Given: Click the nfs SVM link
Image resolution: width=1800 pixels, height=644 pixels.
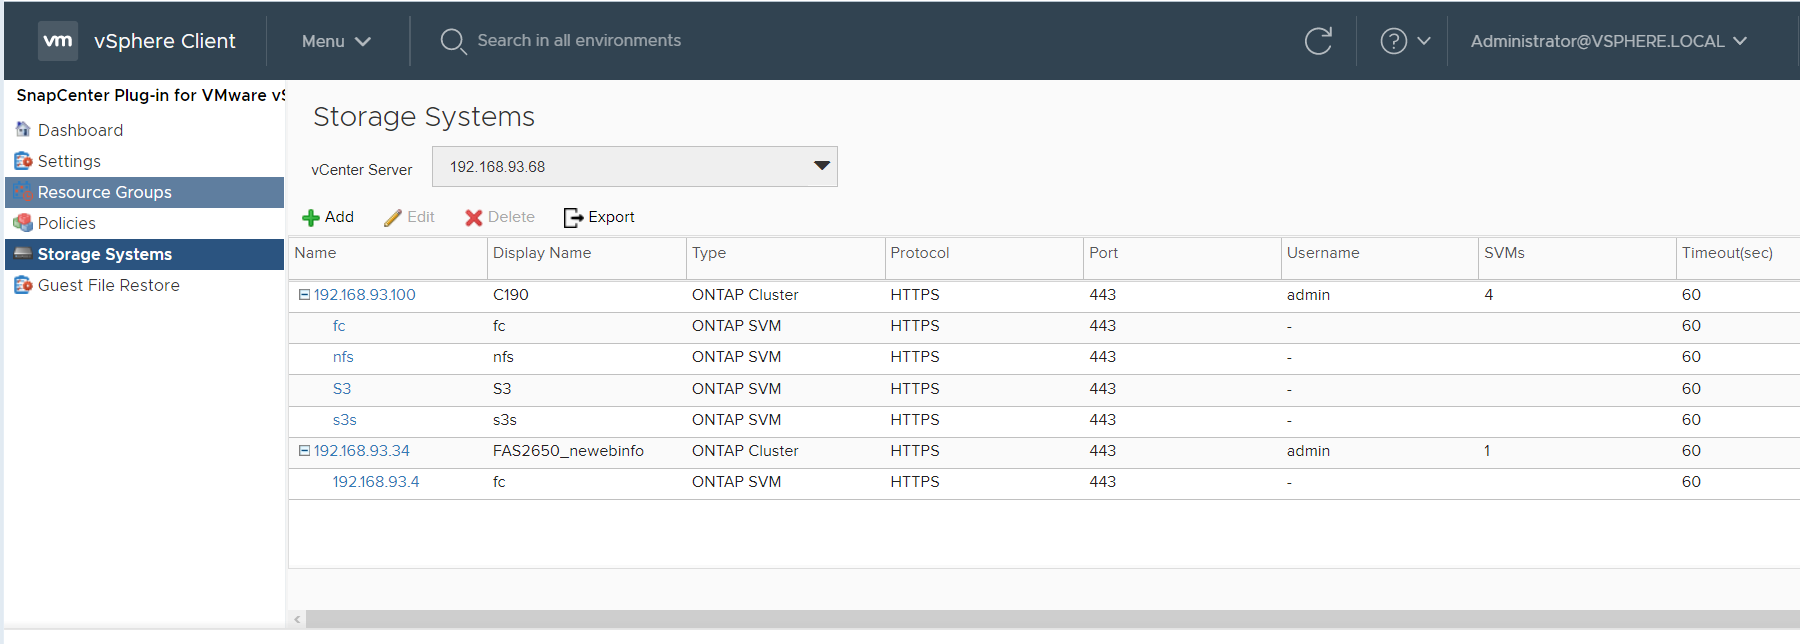Looking at the screenshot, I should click(343, 357).
